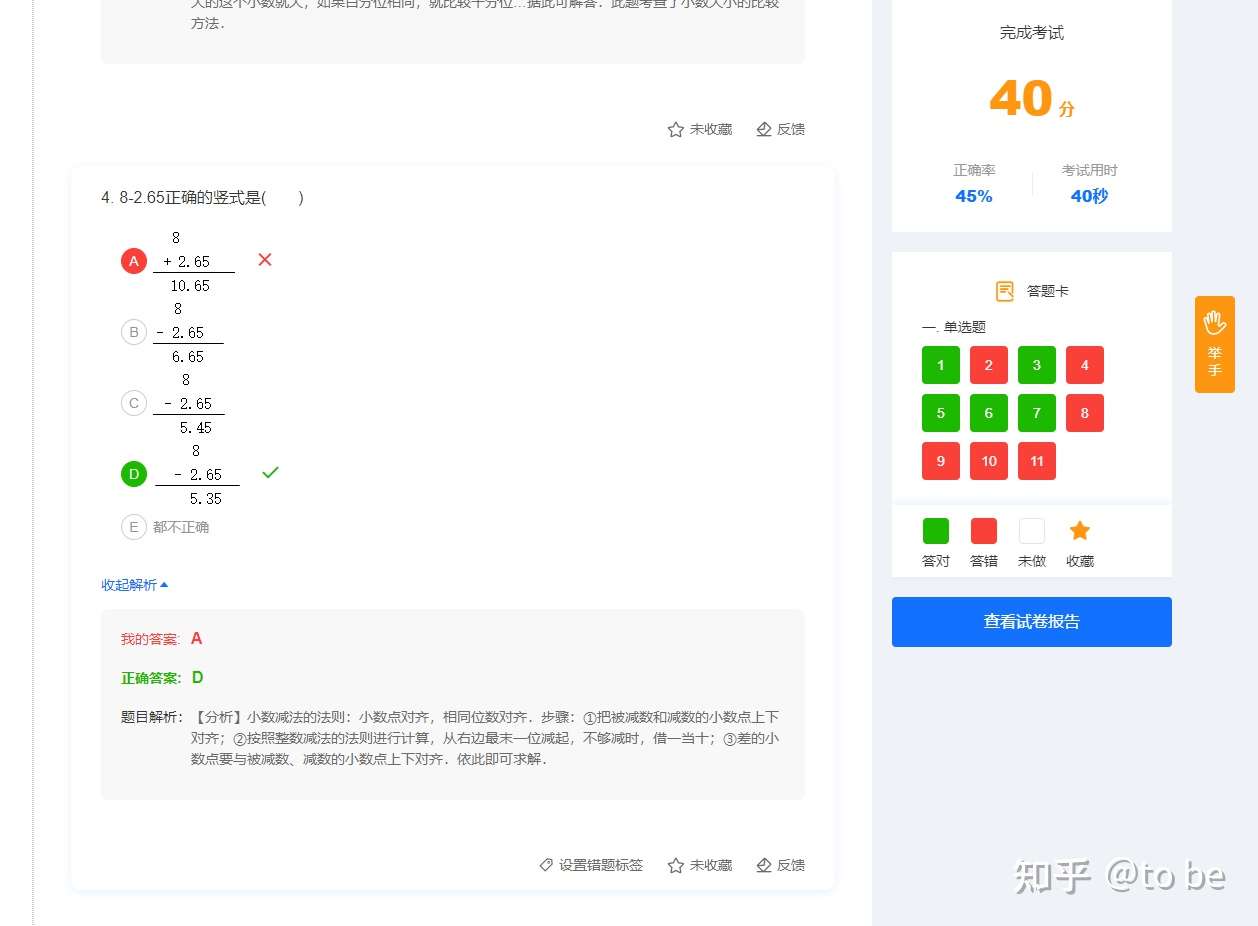Click the green checkmark beside option D
Screen dimensions: 1258x926
[270, 472]
